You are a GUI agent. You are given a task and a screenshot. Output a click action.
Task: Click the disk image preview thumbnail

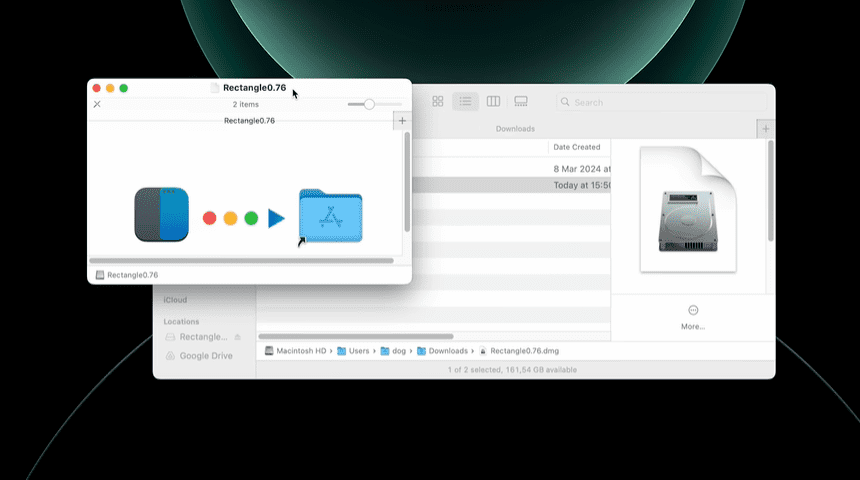click(688, 210)
